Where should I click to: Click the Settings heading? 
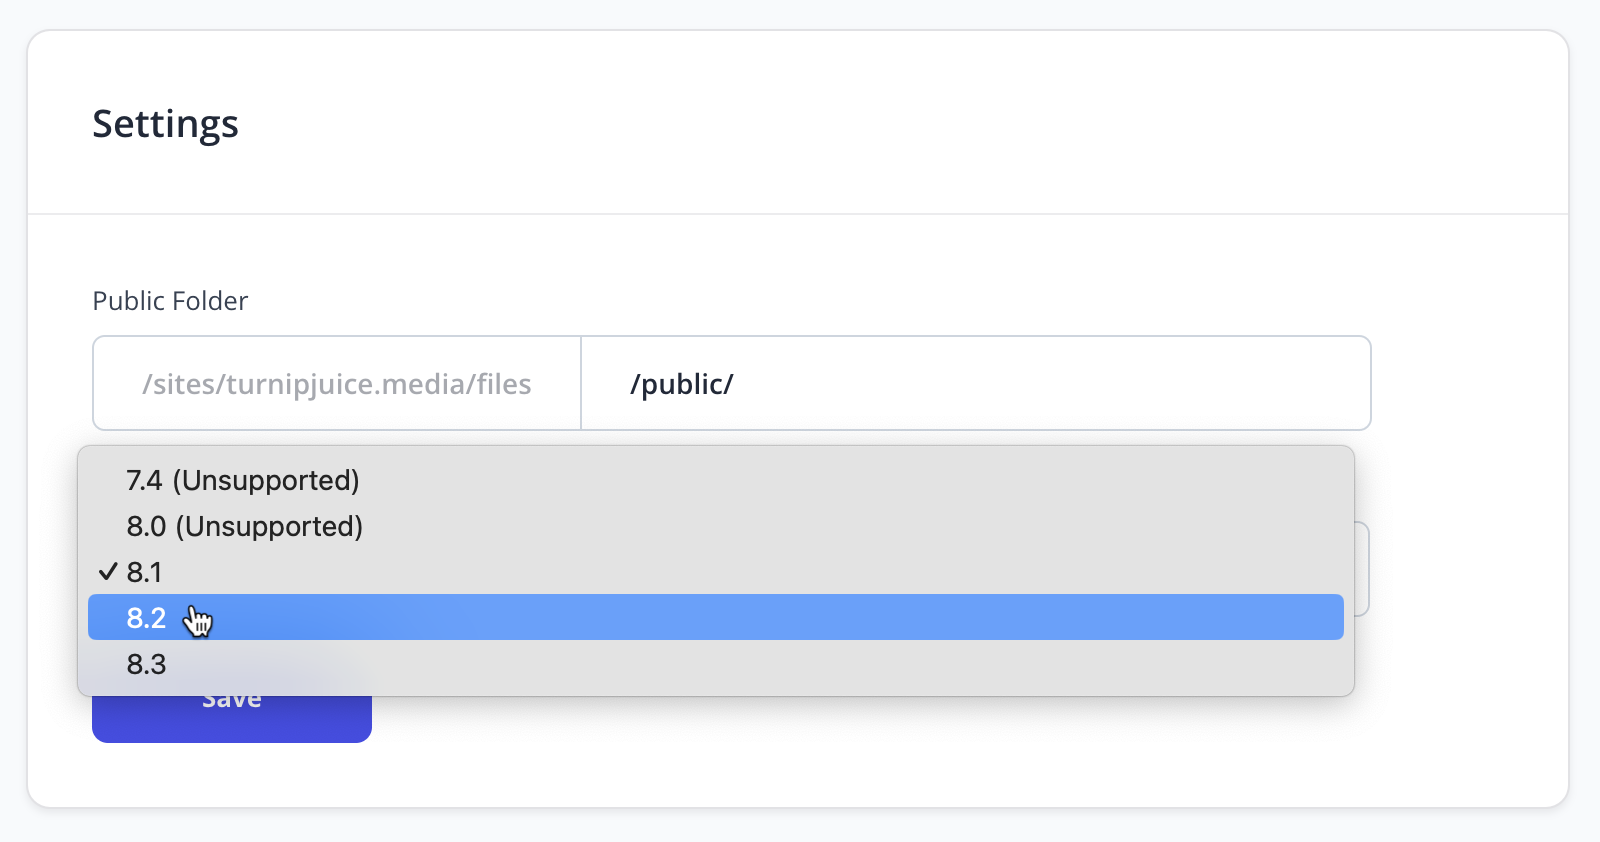165,124
